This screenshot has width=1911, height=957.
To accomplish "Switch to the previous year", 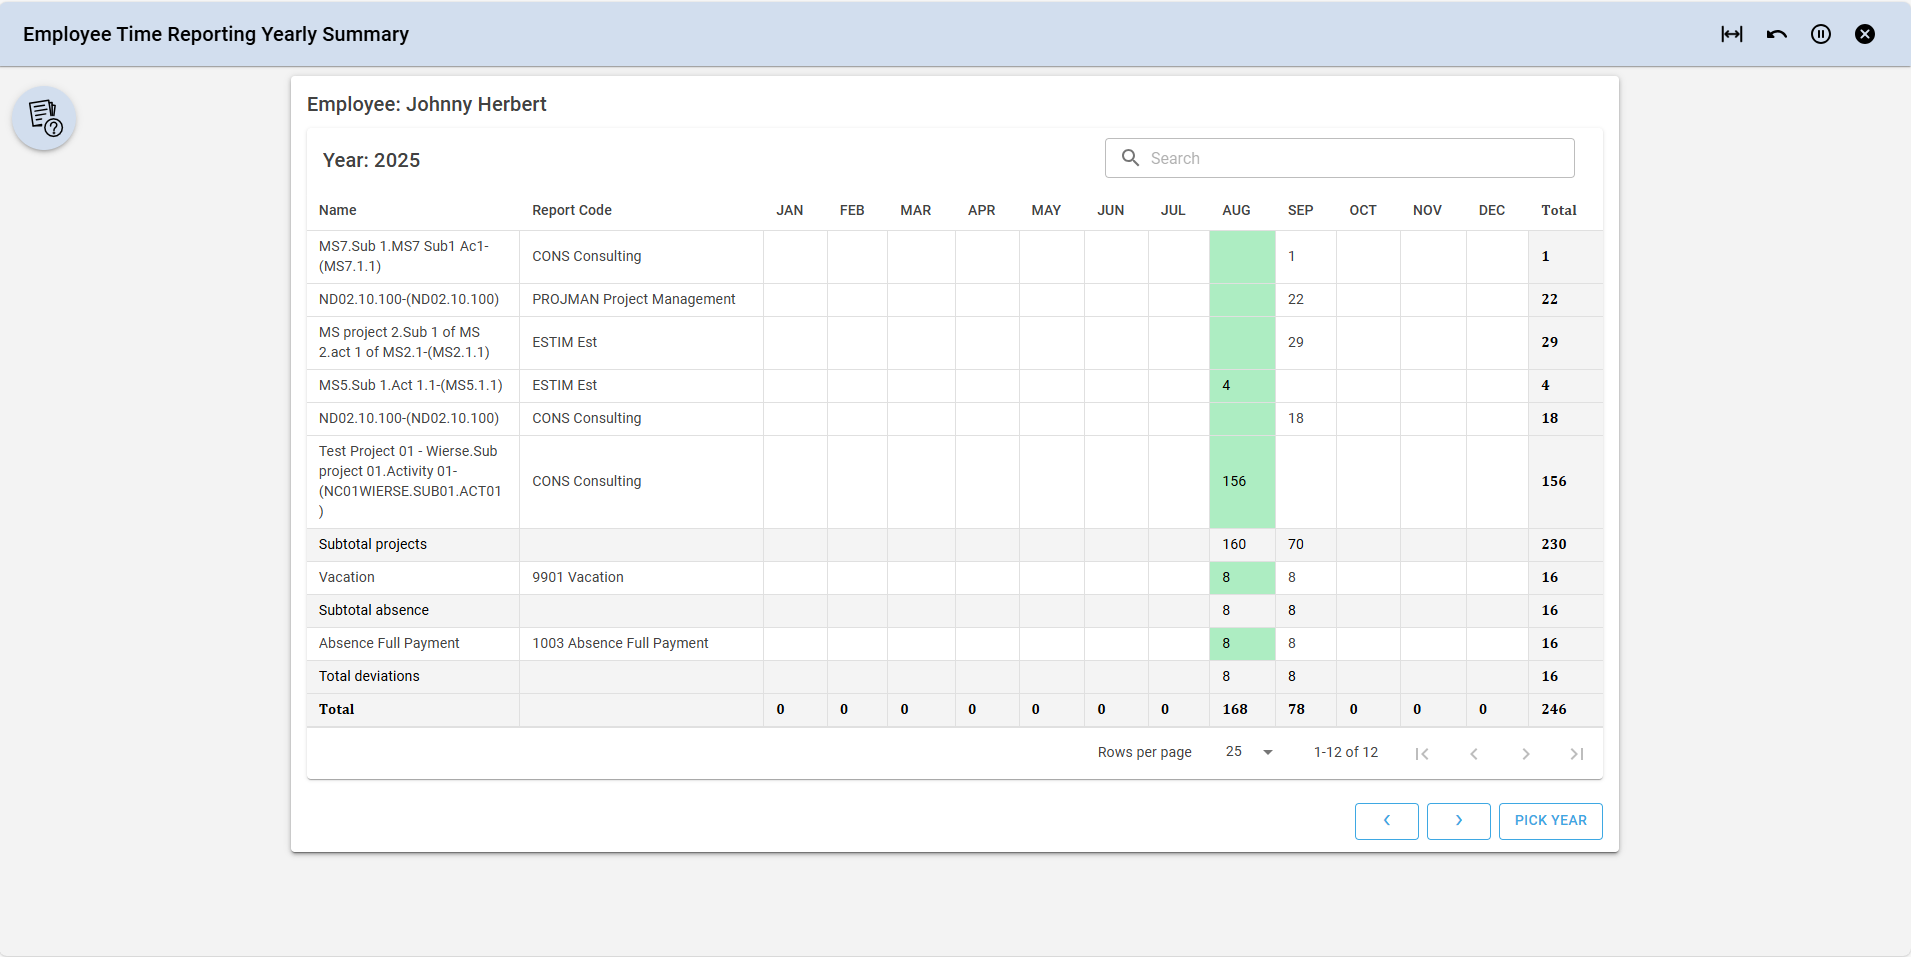I will pyautogui.click(x=1386, y=821).
